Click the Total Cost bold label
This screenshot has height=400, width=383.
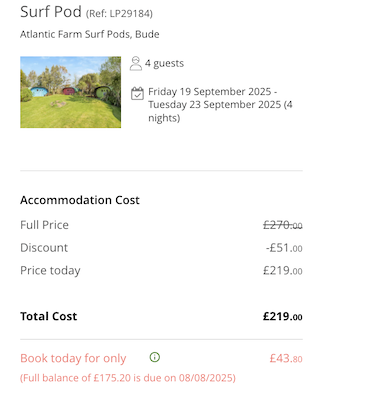(49, 316)
